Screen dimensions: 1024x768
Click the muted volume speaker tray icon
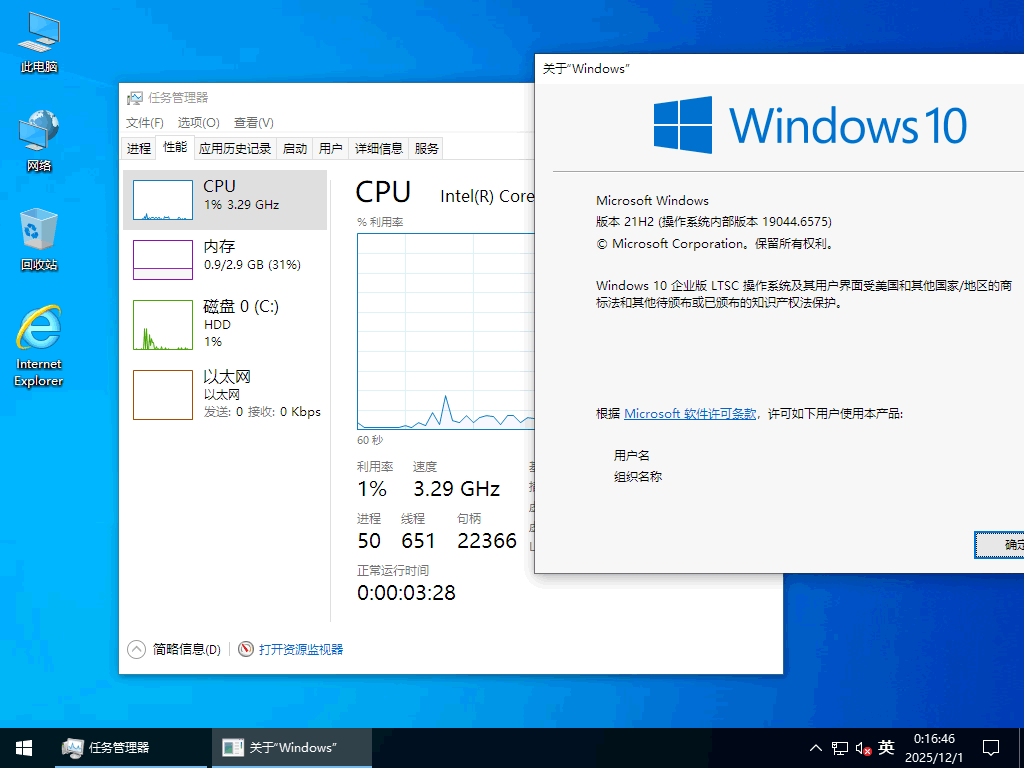863,748
